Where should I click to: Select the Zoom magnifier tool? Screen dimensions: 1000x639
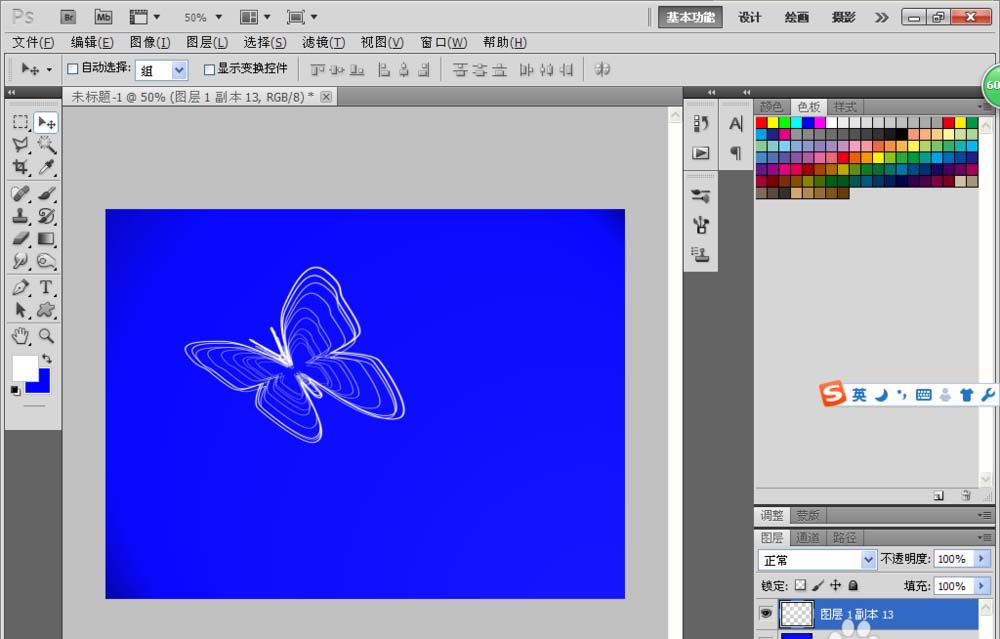[46, 336]
